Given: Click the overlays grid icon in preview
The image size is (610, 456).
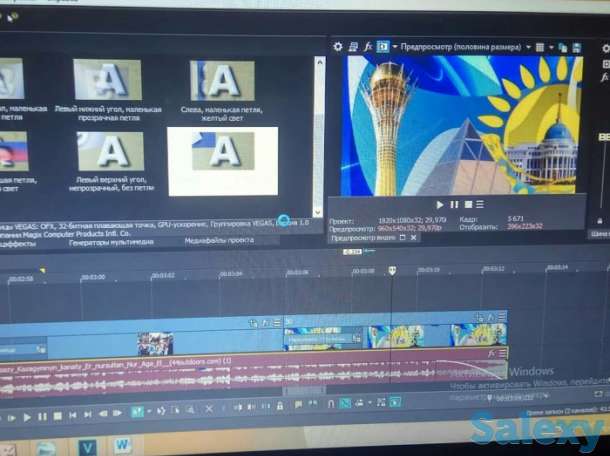Looking at the screenshot, I should tap(540, 47).
